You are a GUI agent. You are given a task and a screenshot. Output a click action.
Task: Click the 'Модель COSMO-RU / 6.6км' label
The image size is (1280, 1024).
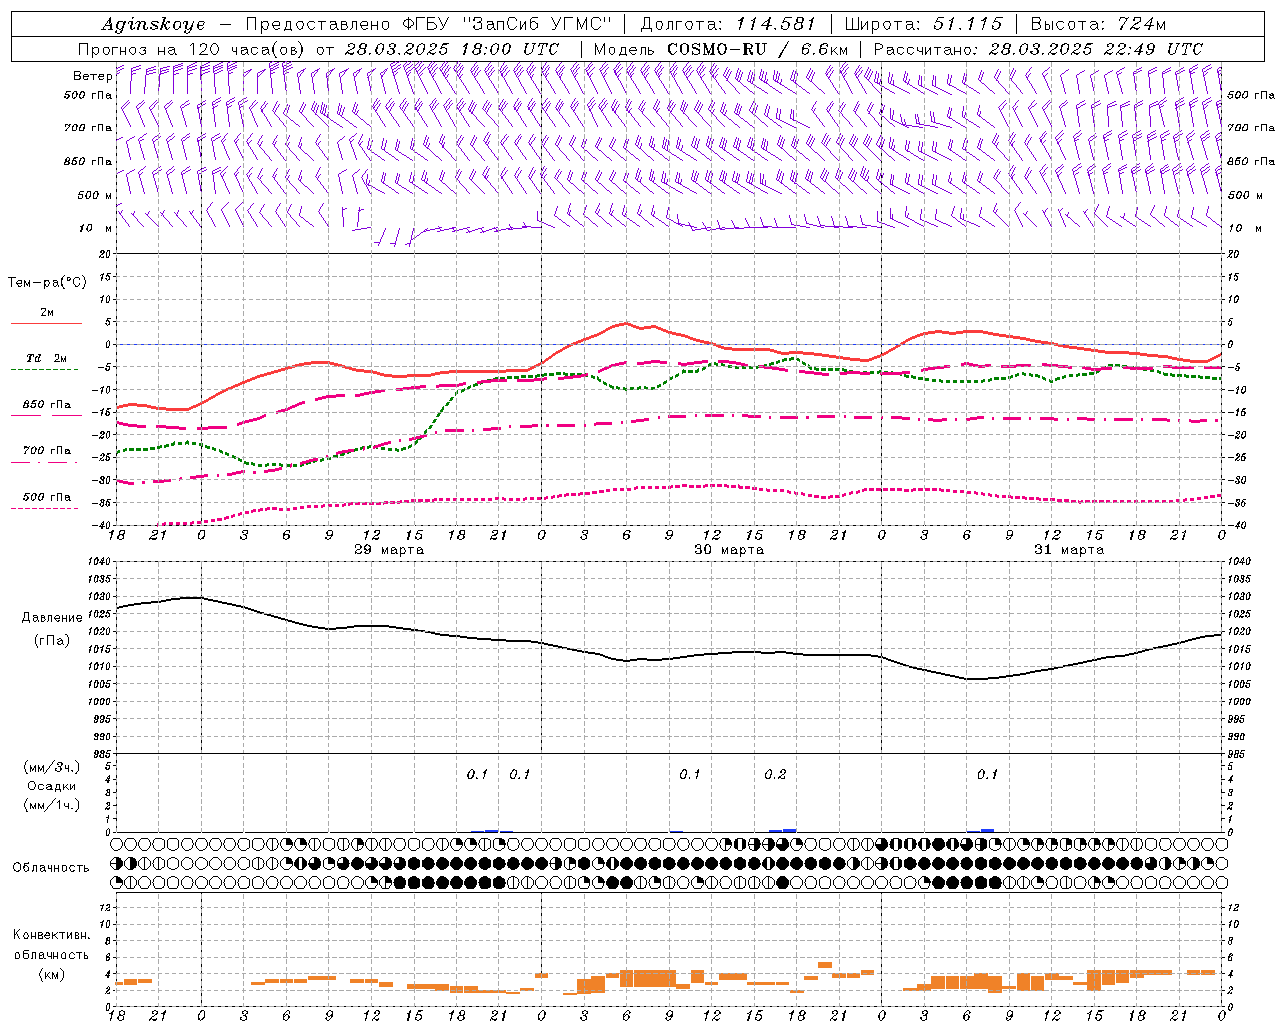pos(721,49)
